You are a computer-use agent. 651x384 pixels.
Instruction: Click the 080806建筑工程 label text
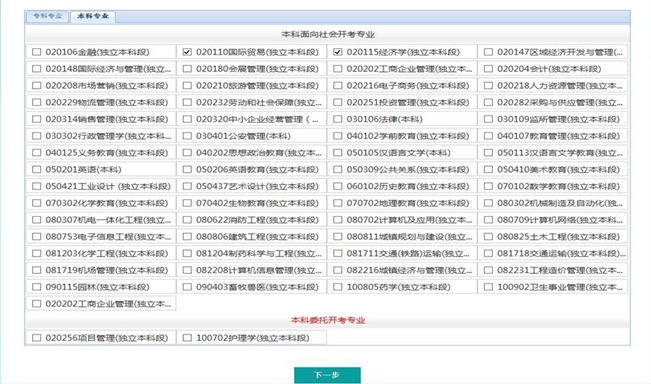point(257,237)
